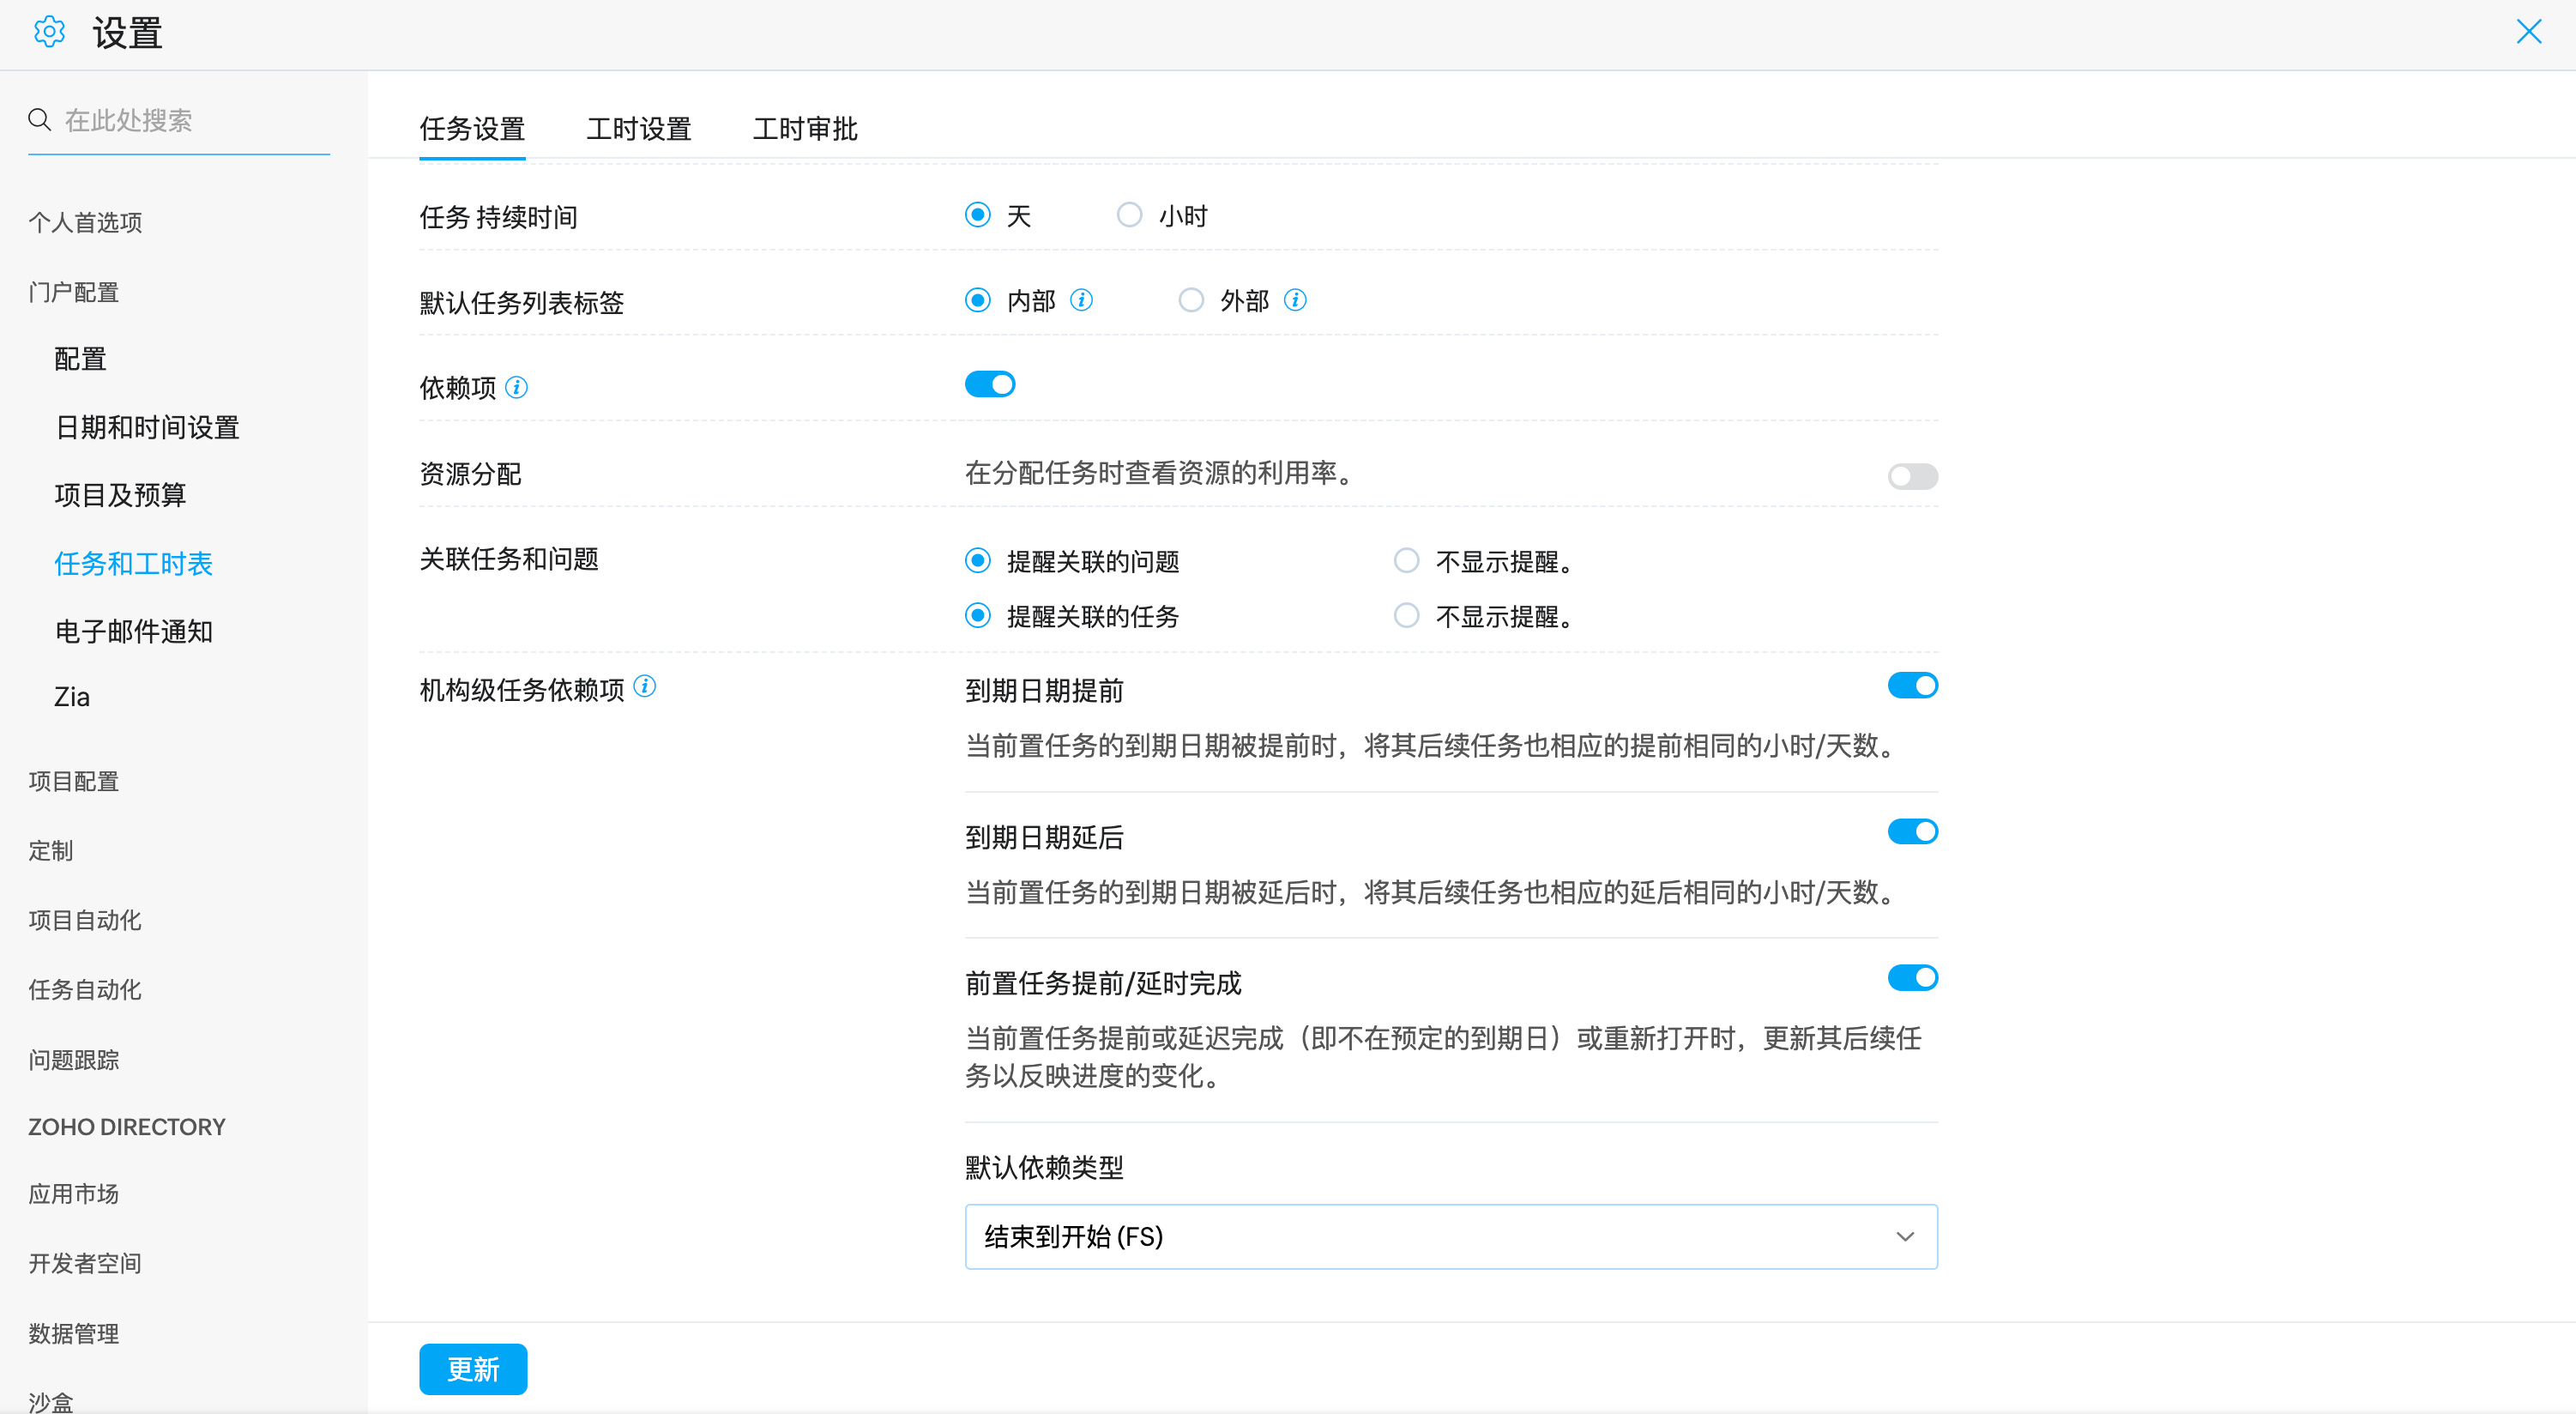The image size is (2576, 1414).
Task: Toggle the 依赖项 switch off
Action: tap(989, 384)
